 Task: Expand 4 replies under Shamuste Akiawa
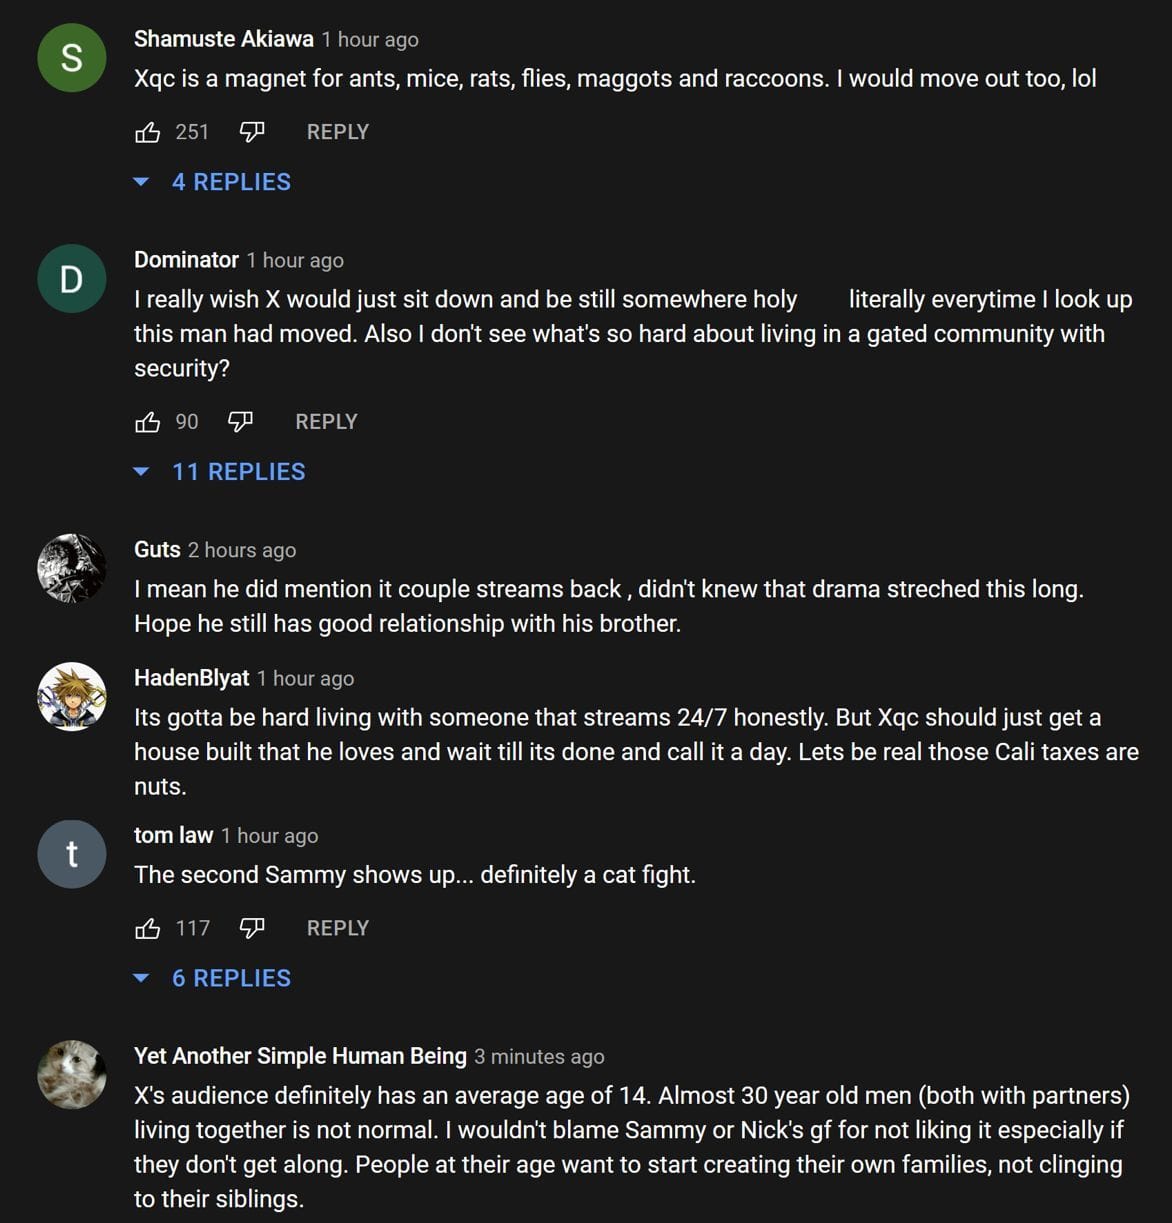click(x=230, y=182)
